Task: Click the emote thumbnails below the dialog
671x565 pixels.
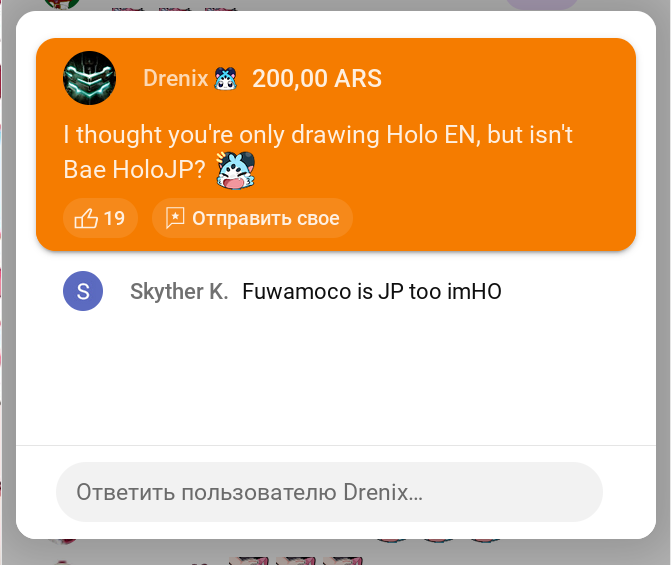Action: click(x=295, y=561)
